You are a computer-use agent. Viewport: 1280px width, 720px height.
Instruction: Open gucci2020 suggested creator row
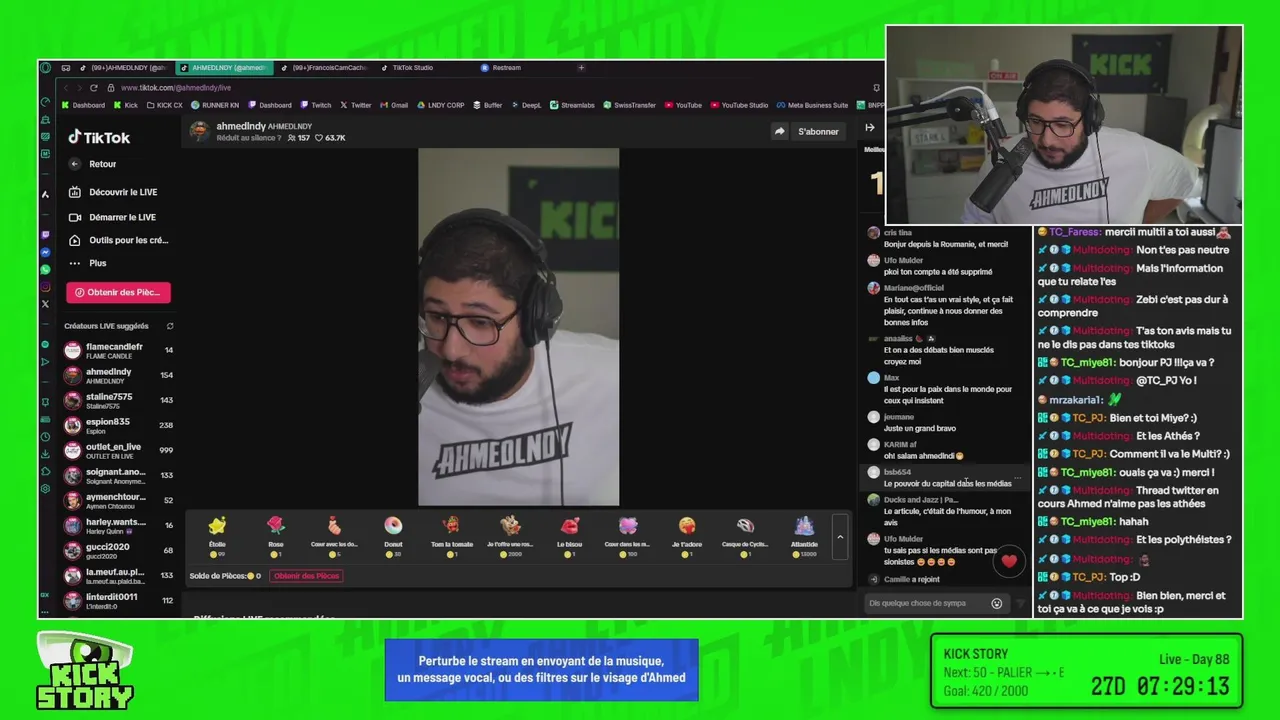118,550
